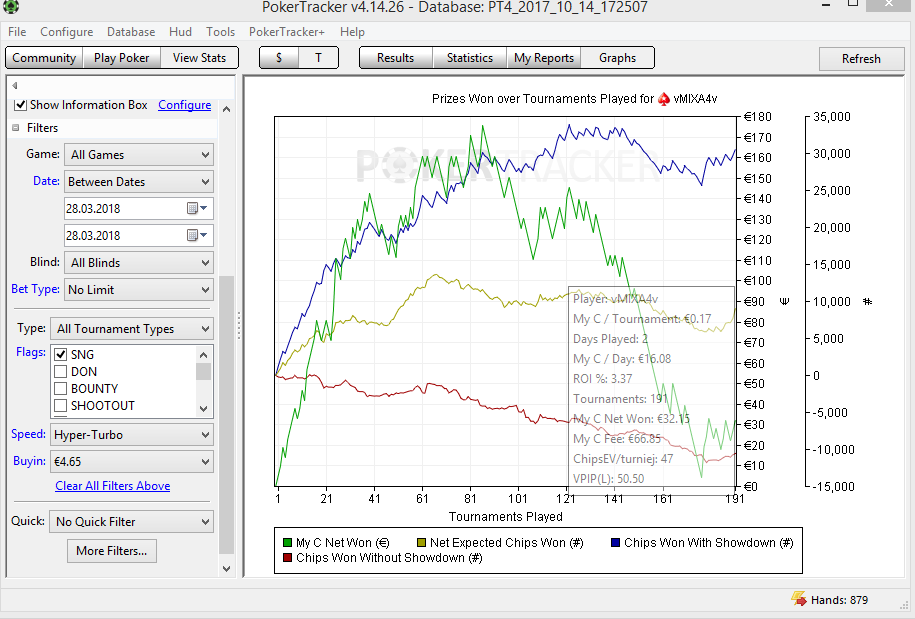Open the Hud menu
Screen dimensions: 915x619
(180, 32)
